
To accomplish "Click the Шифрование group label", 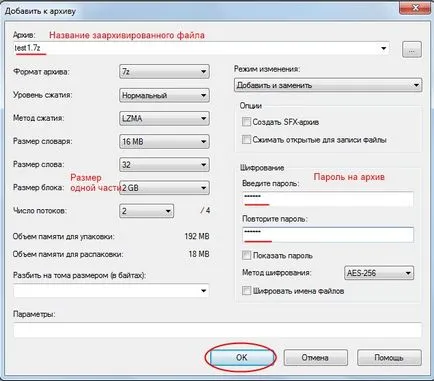I will coord(262,168).
